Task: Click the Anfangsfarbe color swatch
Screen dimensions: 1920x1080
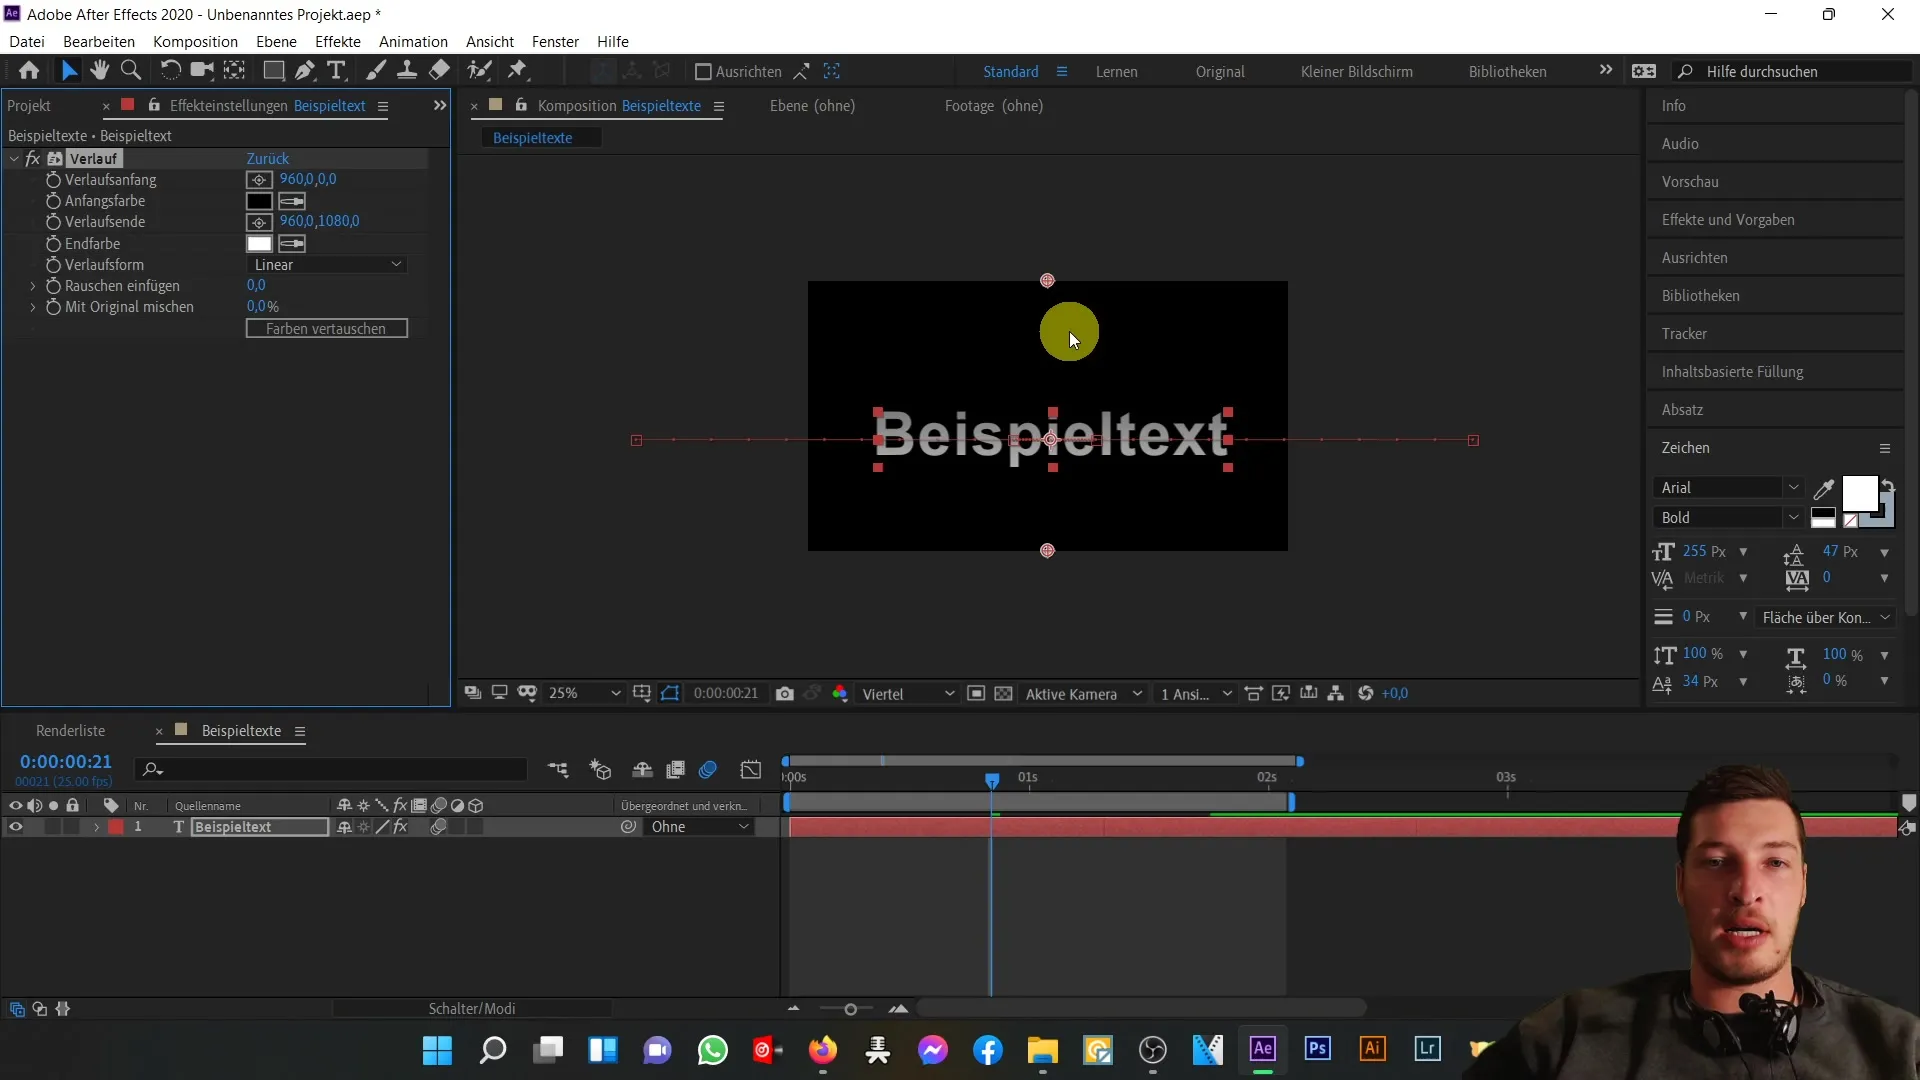Action: point(258,199)
